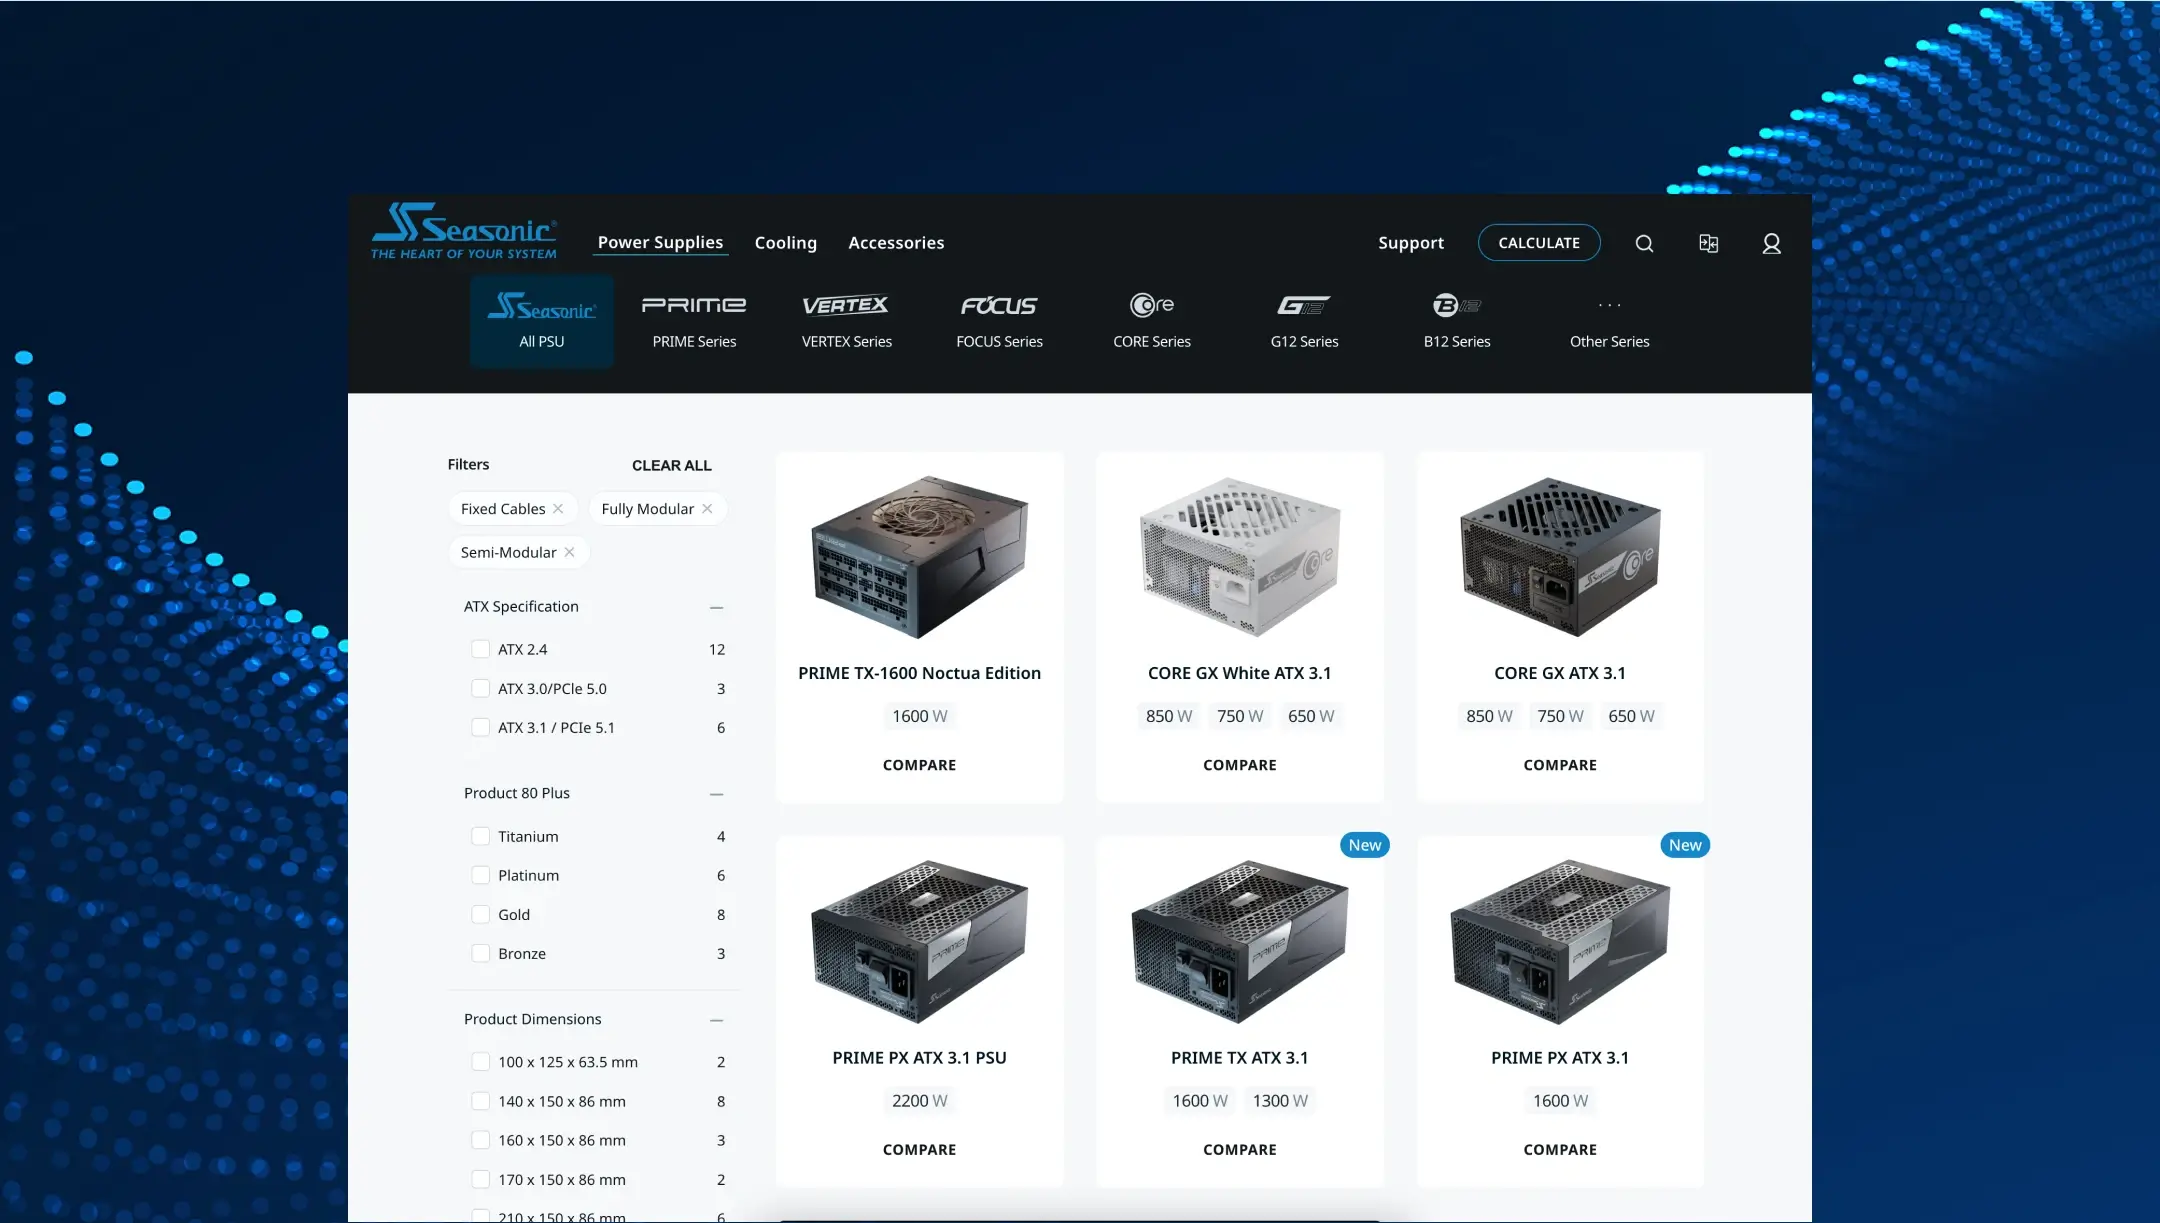The width and height of the screenshot is (2160, 1223).
Task: Select 1300 W on PRIME TX ATX 3.1
Action: [1280, 1101]
